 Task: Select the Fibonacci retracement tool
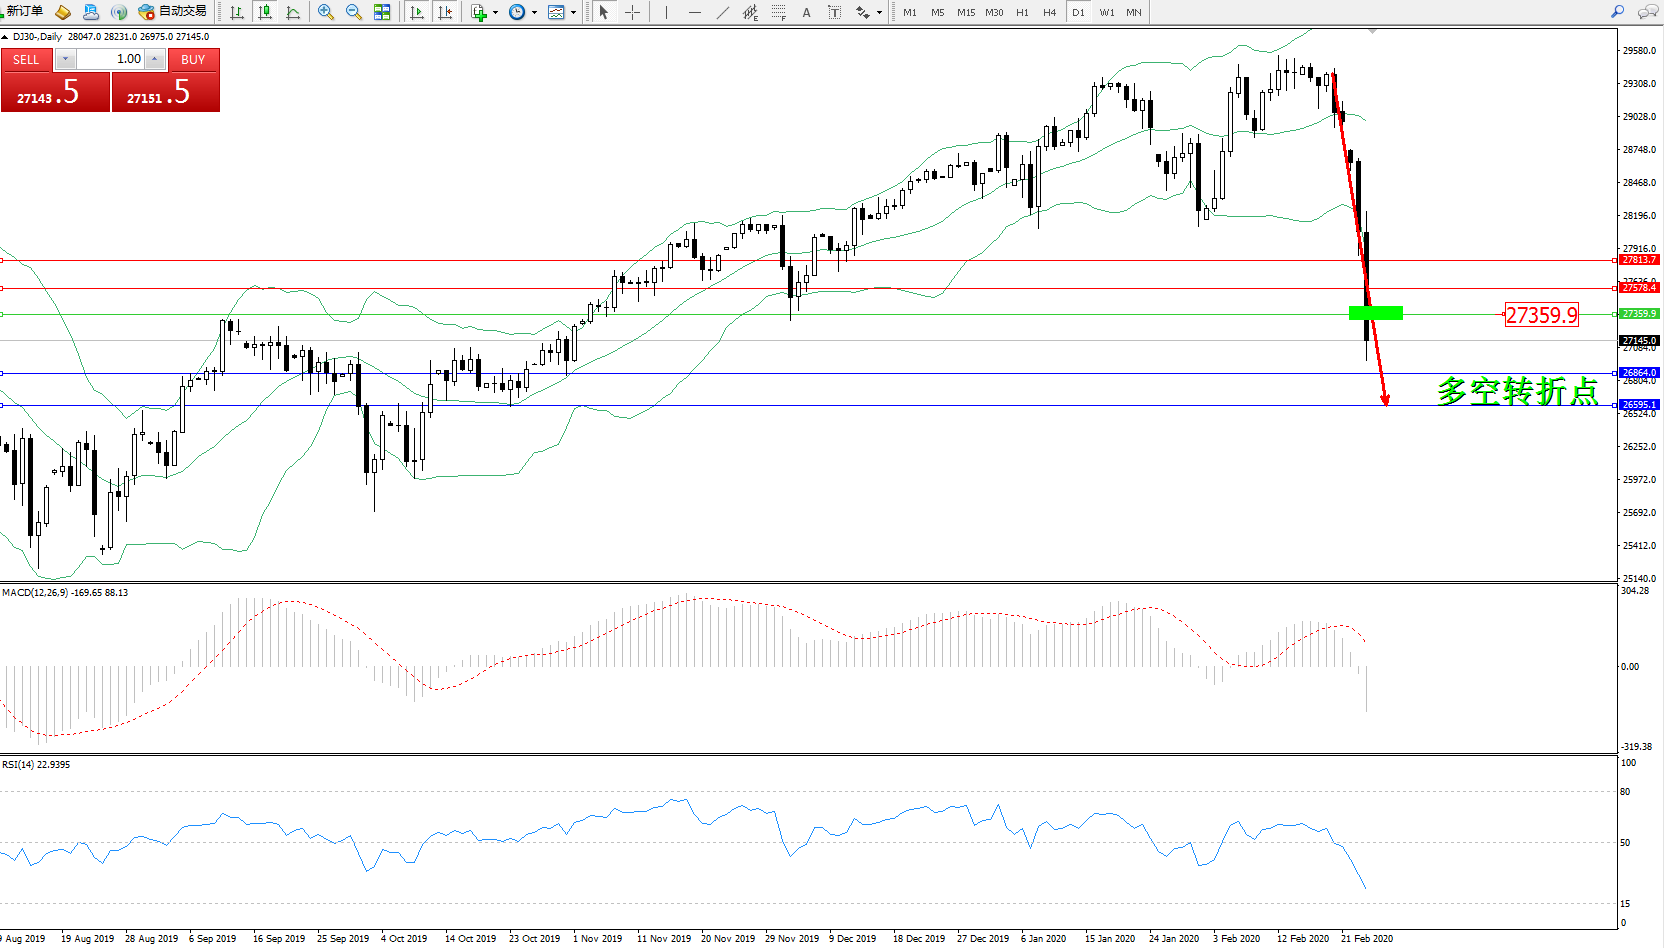778,12
